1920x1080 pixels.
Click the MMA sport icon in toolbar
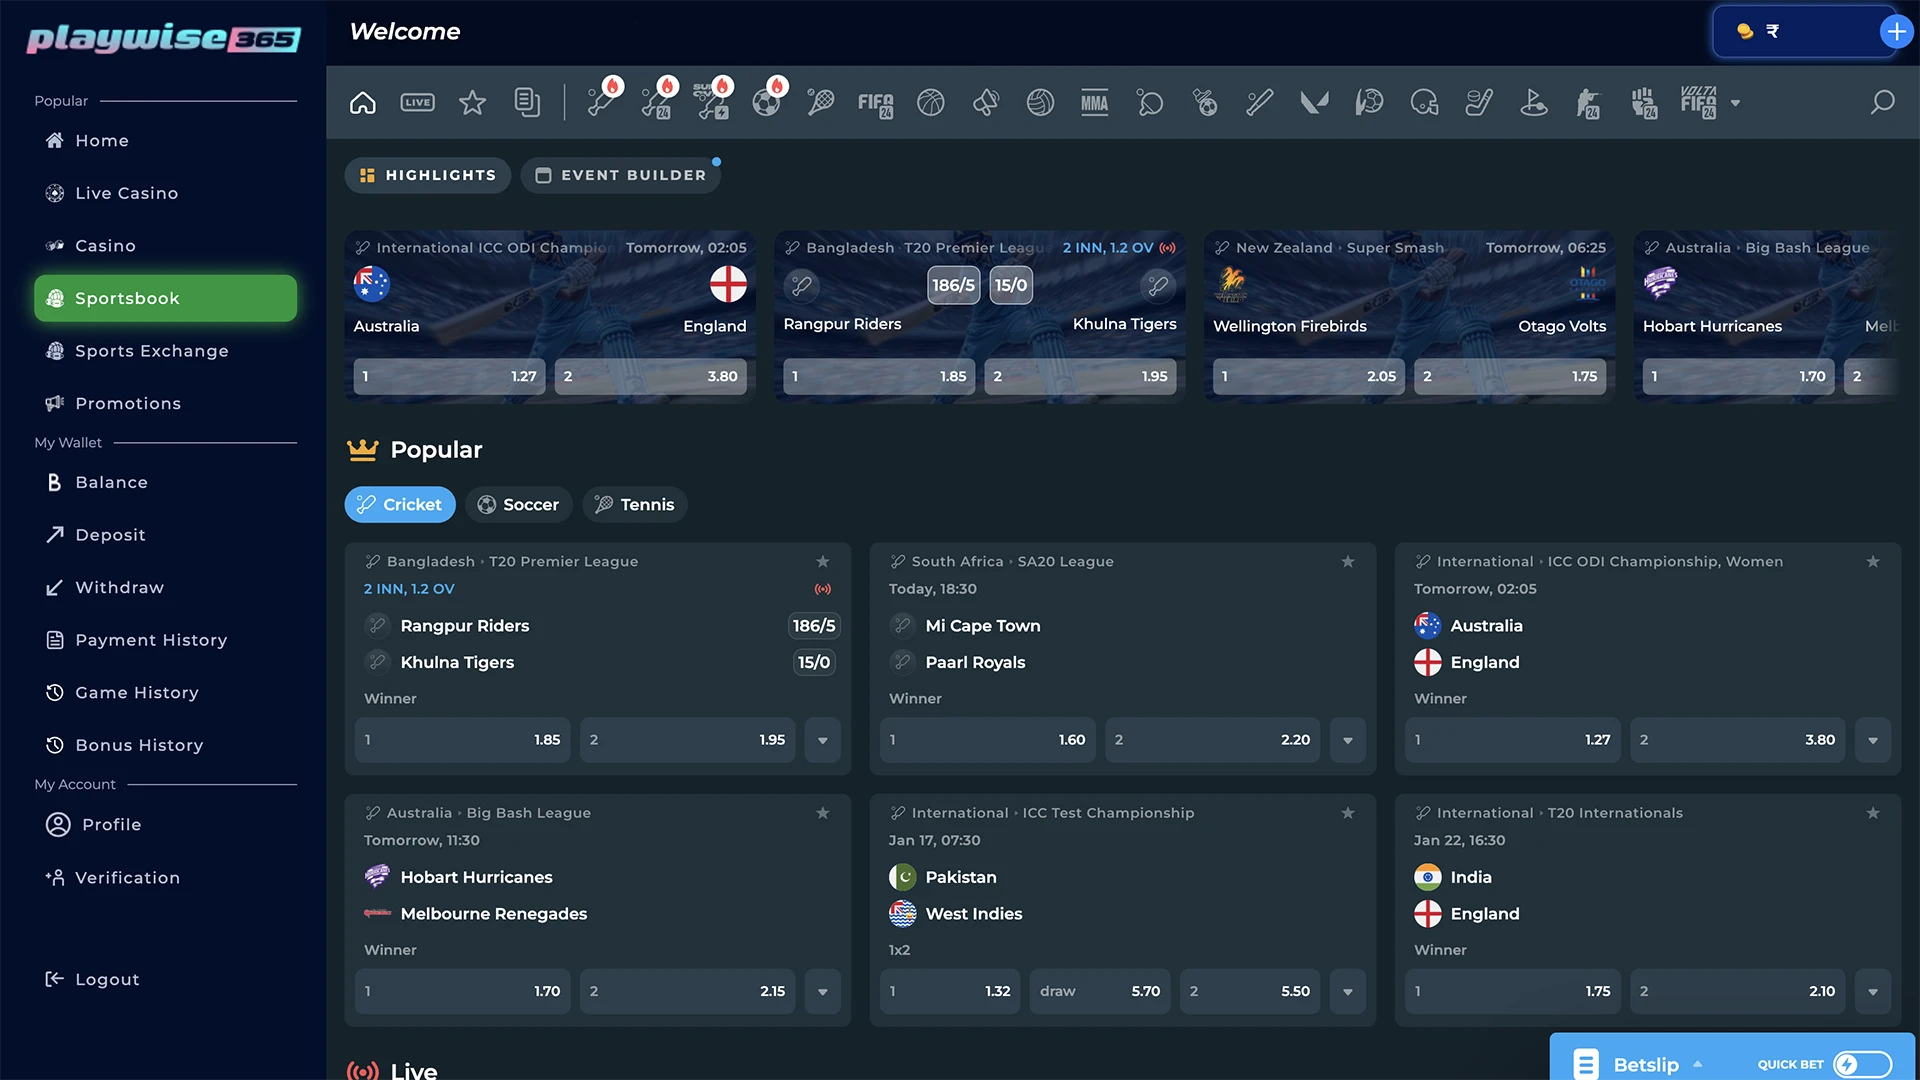[x=1095, y=102]
